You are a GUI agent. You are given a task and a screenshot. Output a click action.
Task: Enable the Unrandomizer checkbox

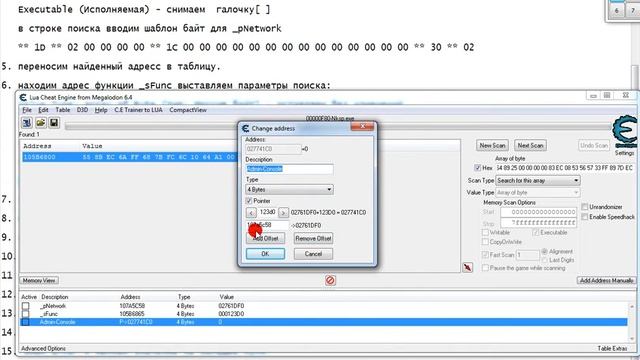click(x=584, y=207)
